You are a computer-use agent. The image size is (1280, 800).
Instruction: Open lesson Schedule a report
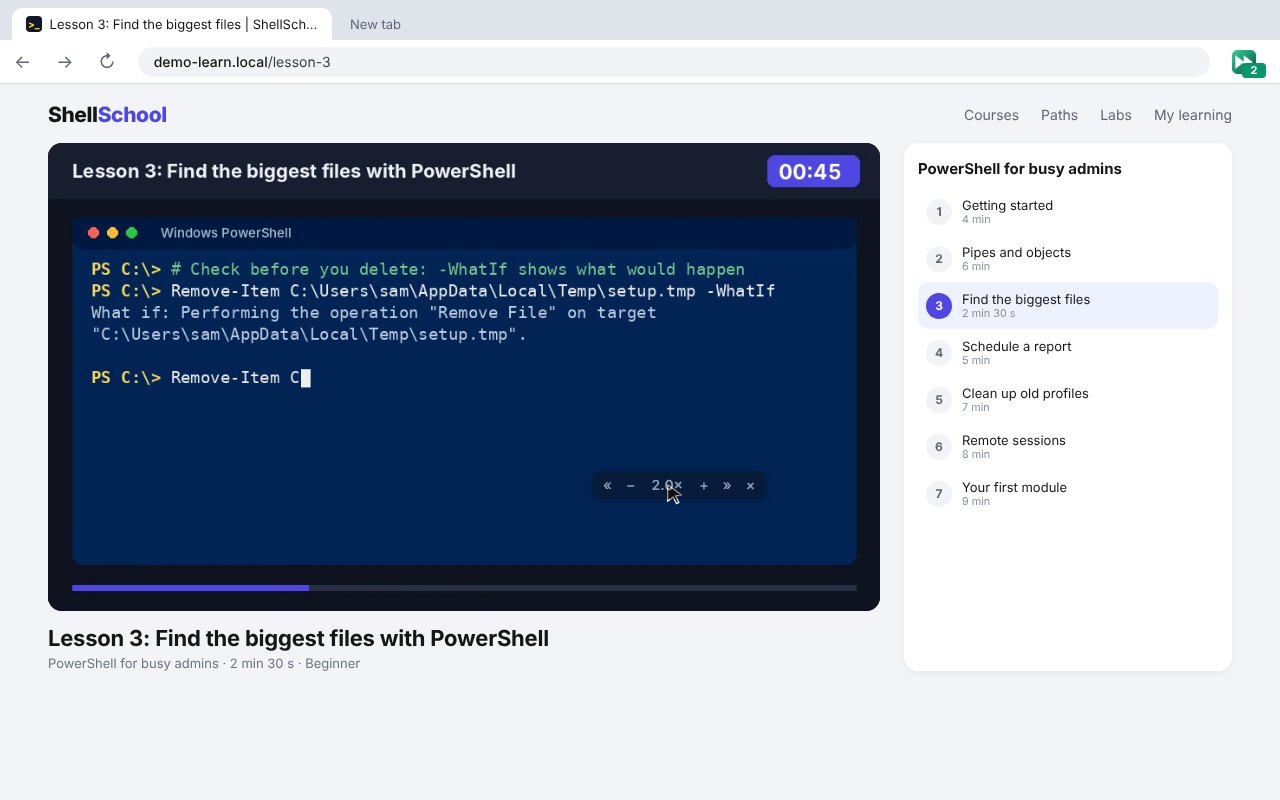[x=1068, y=353]
